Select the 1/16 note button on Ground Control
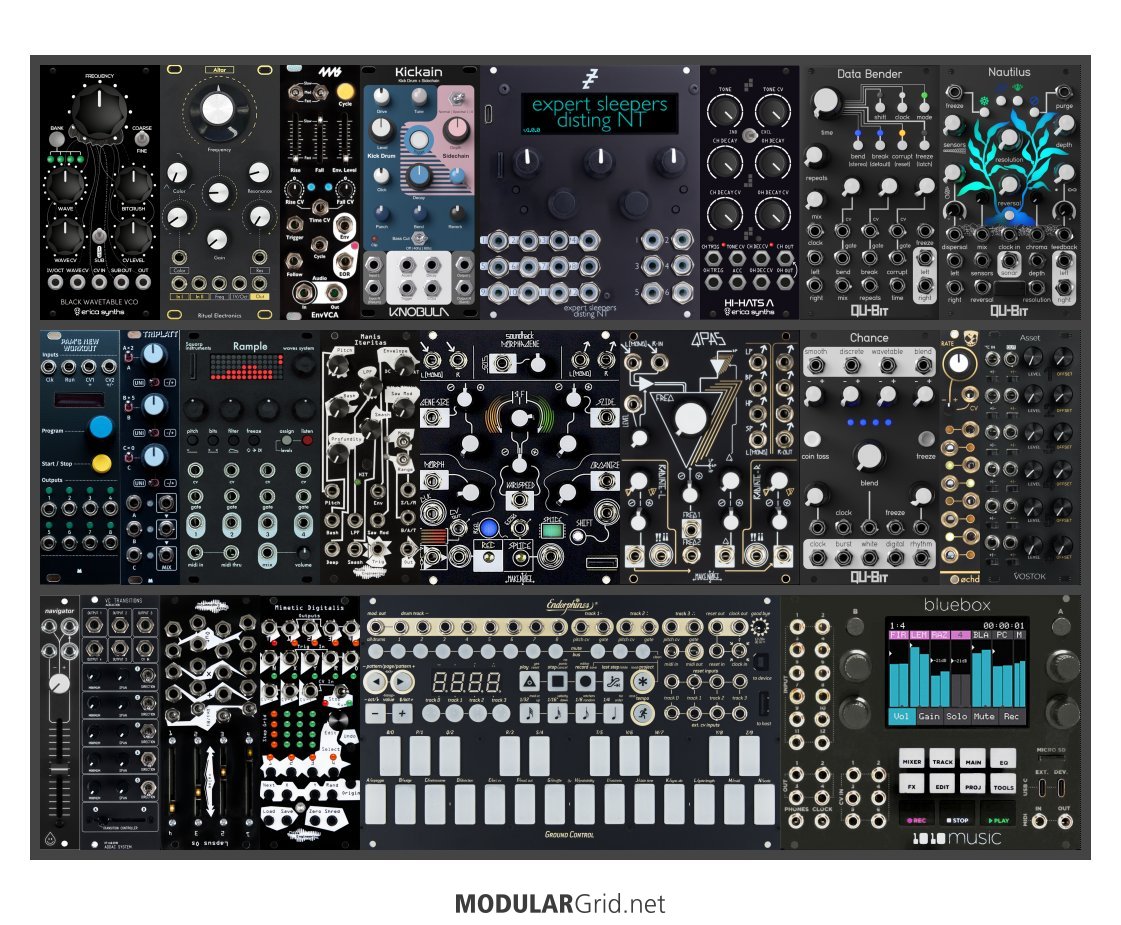 557,713
